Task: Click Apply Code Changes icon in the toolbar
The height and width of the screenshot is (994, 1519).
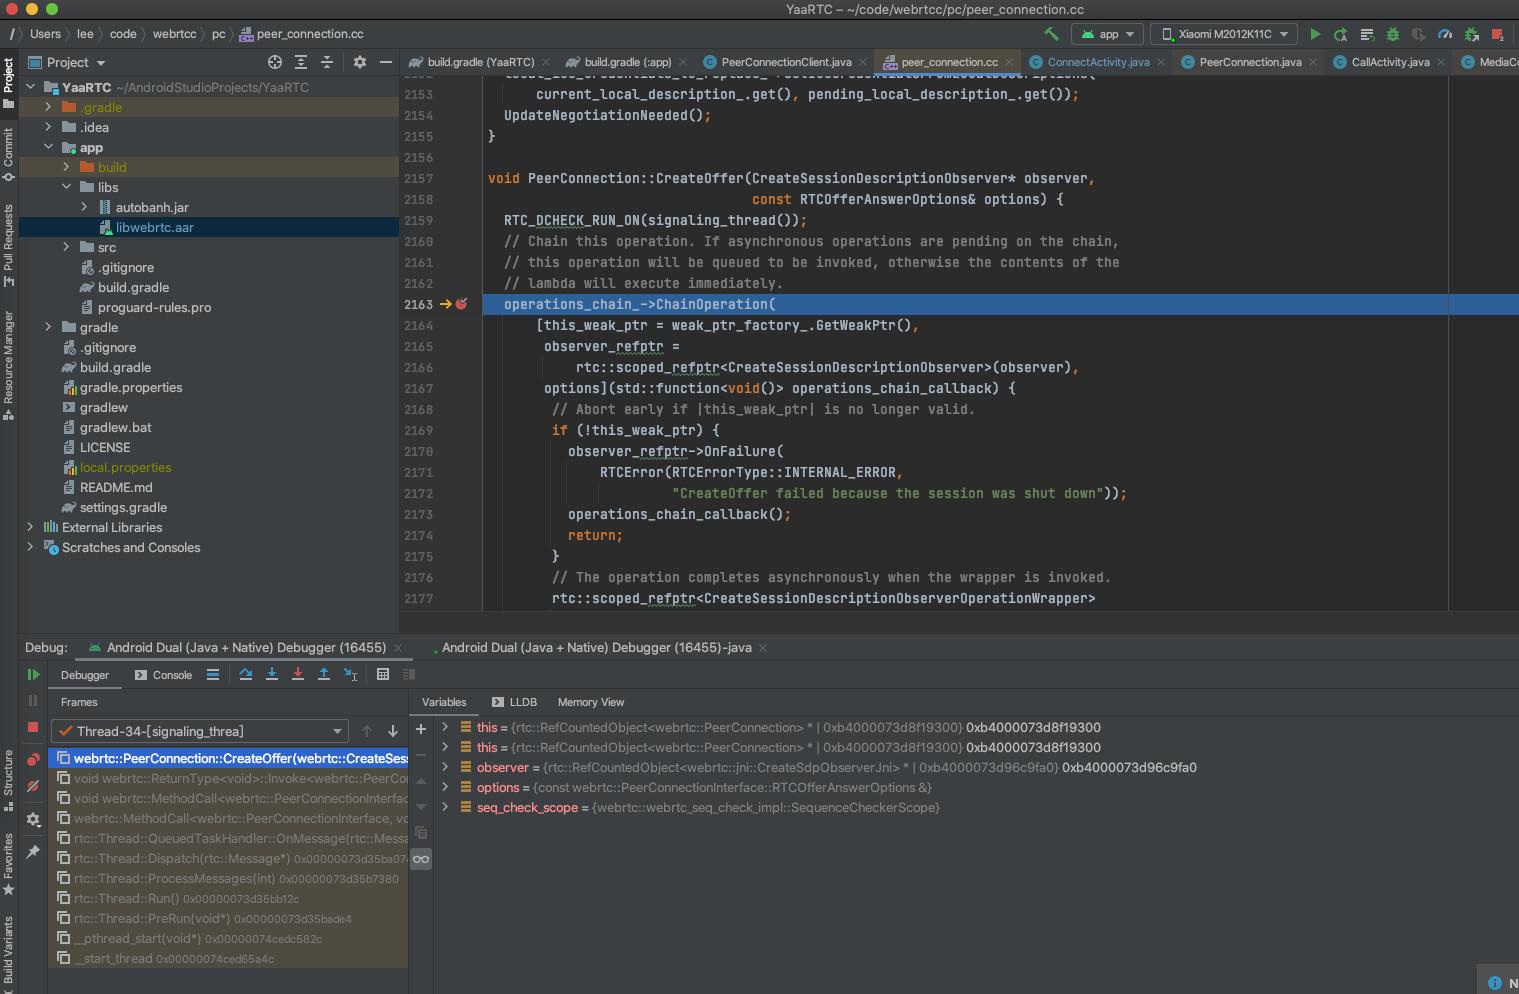Action: click(x=1367, y=34)
